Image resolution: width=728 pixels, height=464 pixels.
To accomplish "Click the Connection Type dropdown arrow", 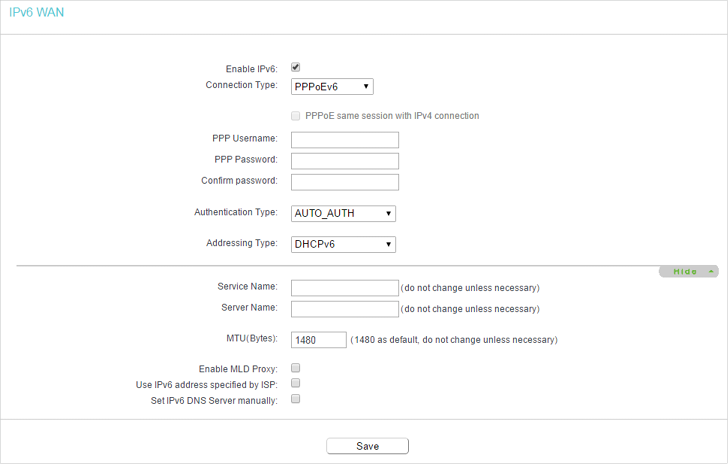I will tap(366, 86).
